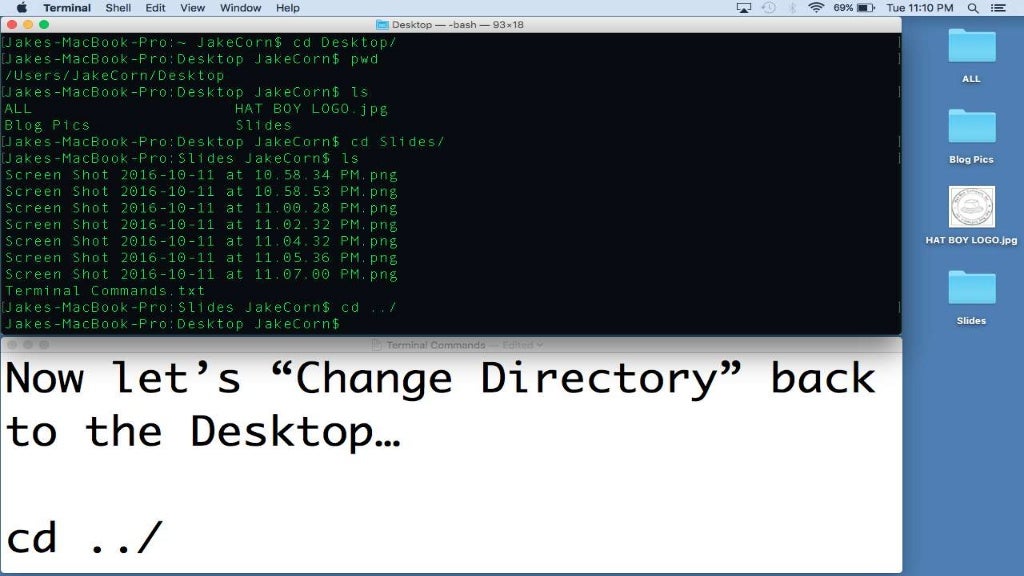This screenshot has width=1024, height=576.
Task: Open the Window menu
Action: [240, 8]
